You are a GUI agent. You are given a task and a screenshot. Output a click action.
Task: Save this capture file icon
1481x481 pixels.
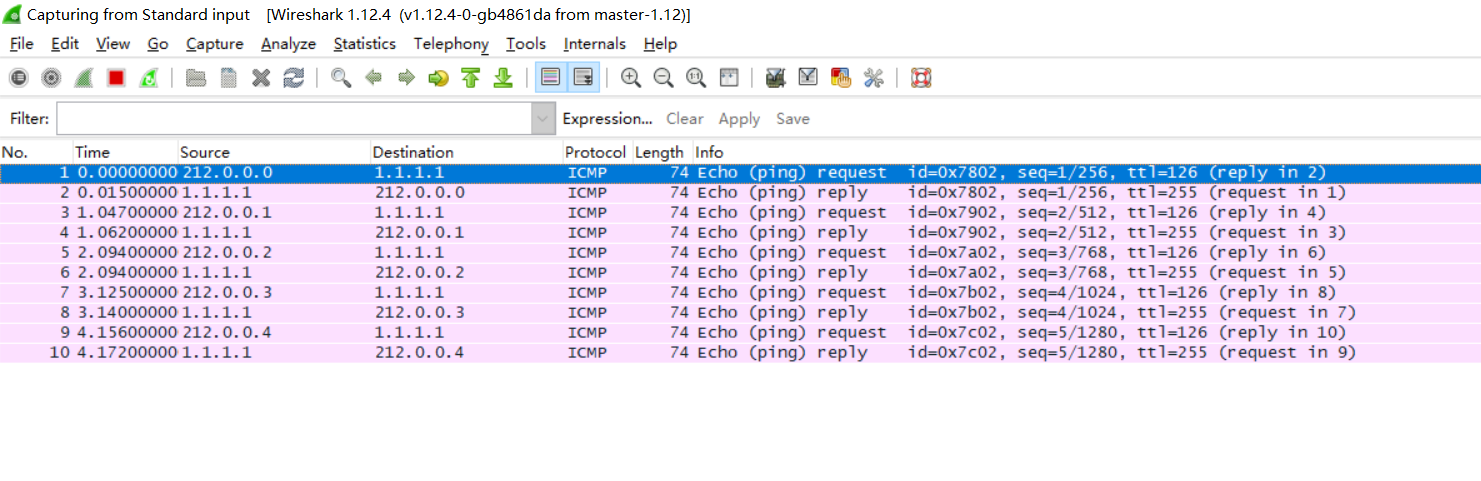click(228, 78)
